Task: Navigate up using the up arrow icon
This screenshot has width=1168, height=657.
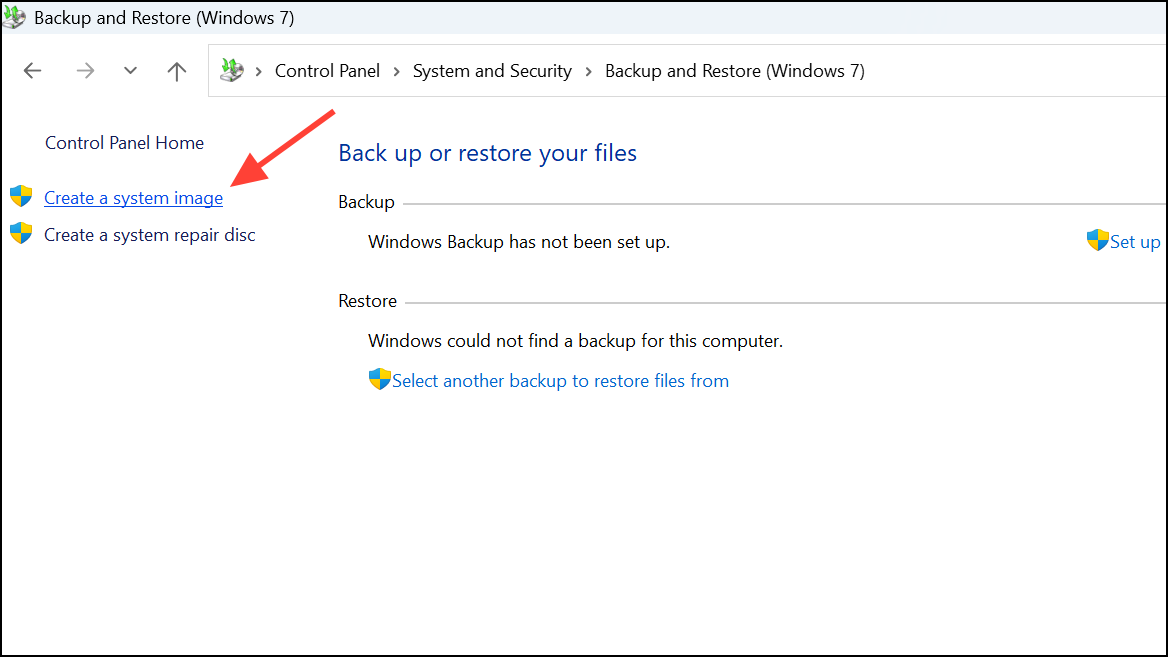Action: point(176,70)
